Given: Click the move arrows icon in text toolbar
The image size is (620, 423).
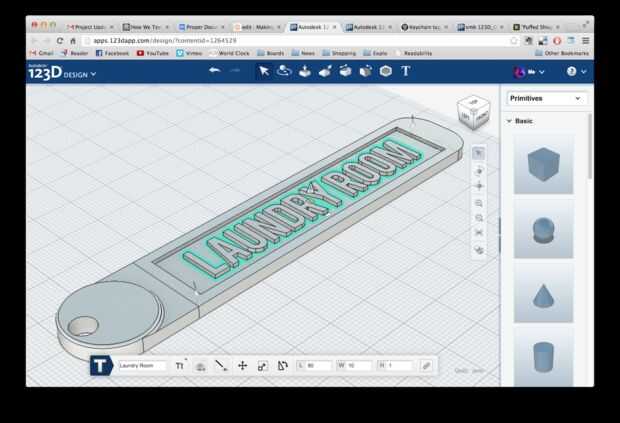Looking at the screenshot, I should (x=242, y=366).
